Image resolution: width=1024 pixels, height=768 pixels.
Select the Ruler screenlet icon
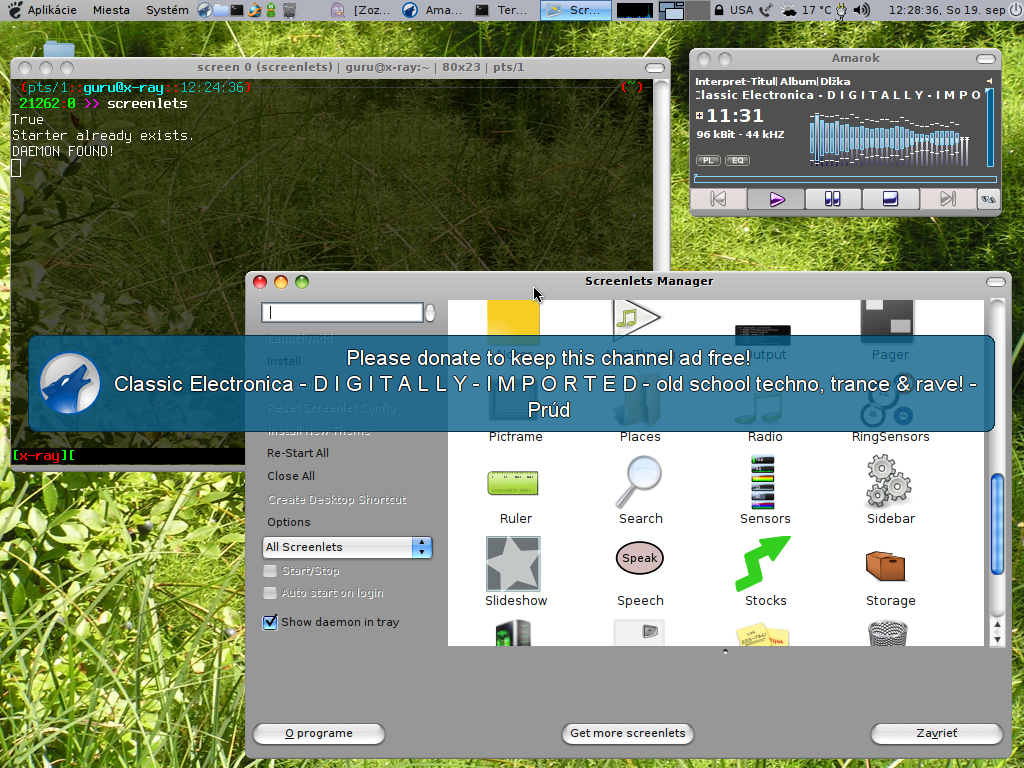[513, 483]
